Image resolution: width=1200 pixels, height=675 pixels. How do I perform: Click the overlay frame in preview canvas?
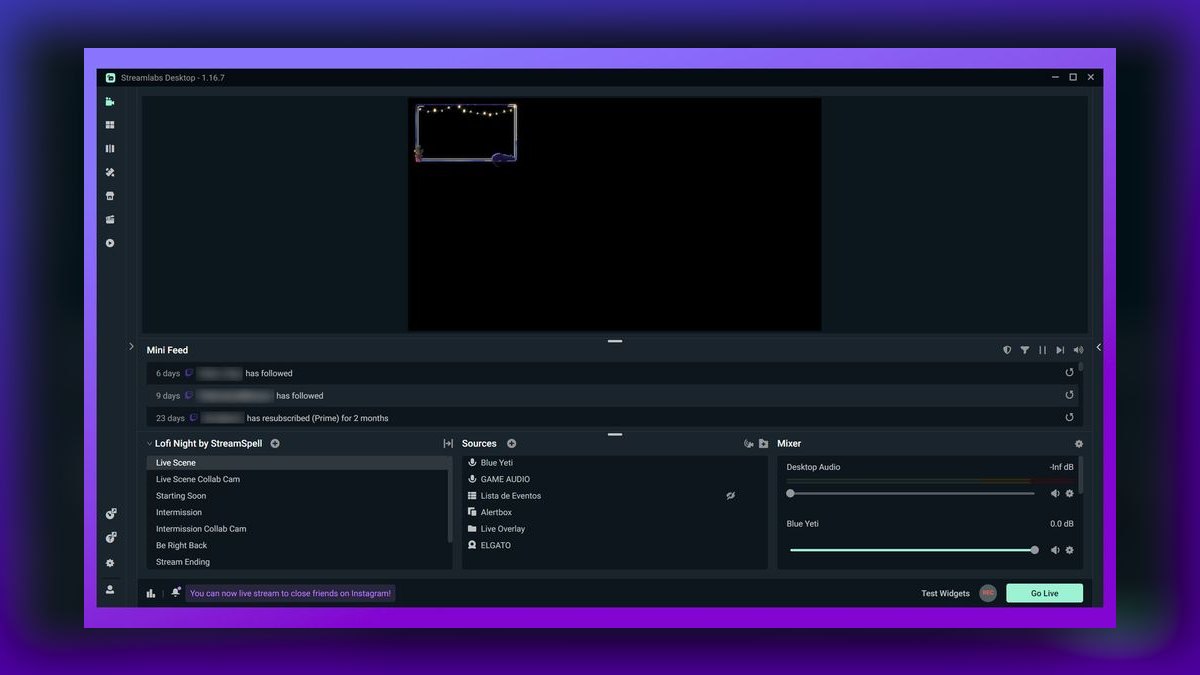pyautogui.click(x=466, y=133)
